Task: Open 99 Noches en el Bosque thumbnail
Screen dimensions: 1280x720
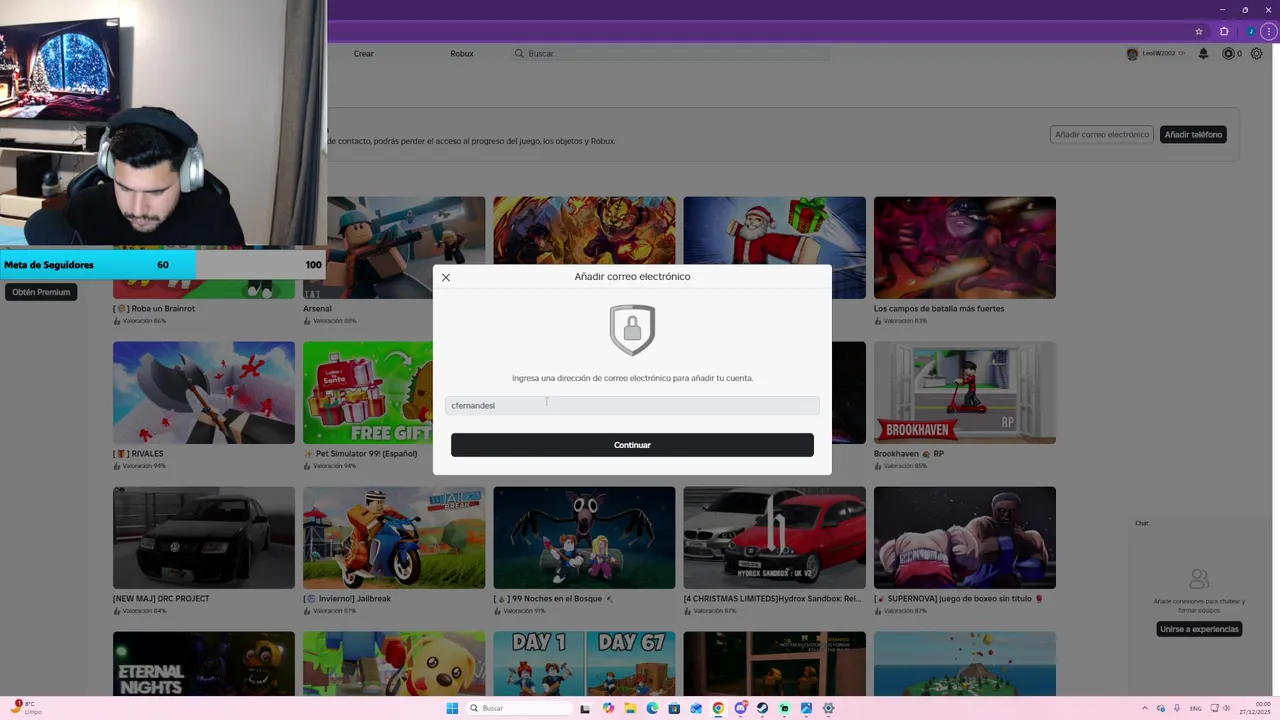Action: (584, 538)
